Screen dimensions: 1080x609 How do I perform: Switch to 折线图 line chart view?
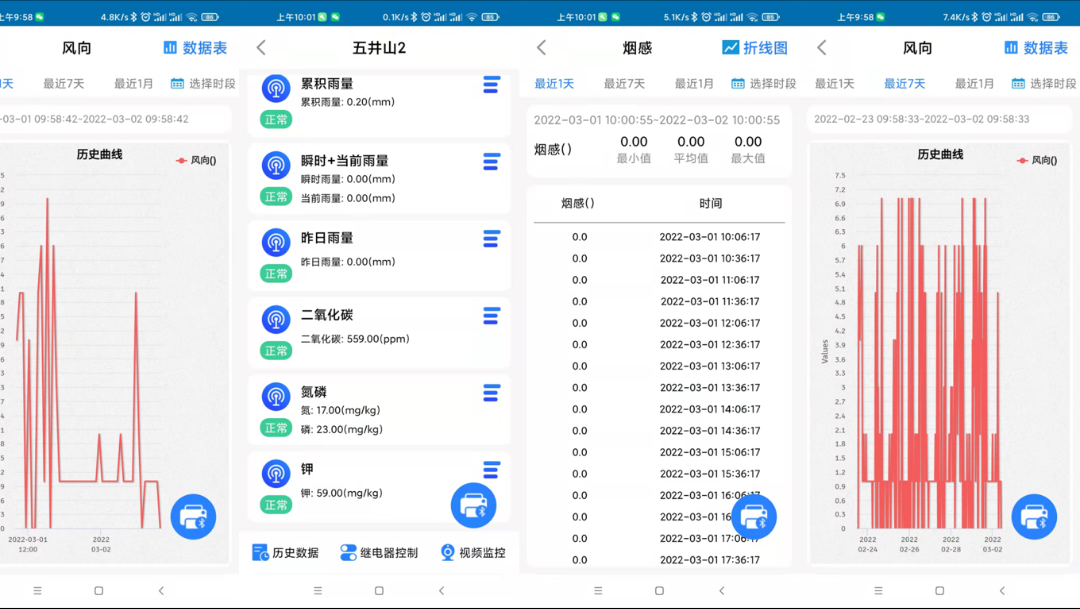pyautogui.click(x=755, y=48)
